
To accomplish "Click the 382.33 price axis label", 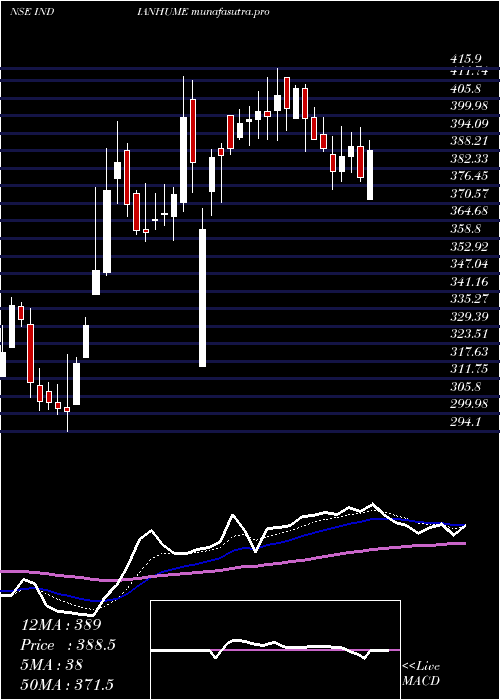I will pyautogui.click(x=468, y=159).
